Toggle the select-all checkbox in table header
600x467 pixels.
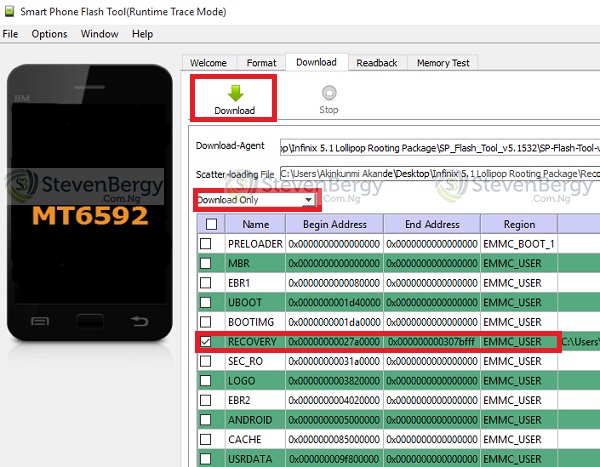pyautogui.click(x=211, y=224)
